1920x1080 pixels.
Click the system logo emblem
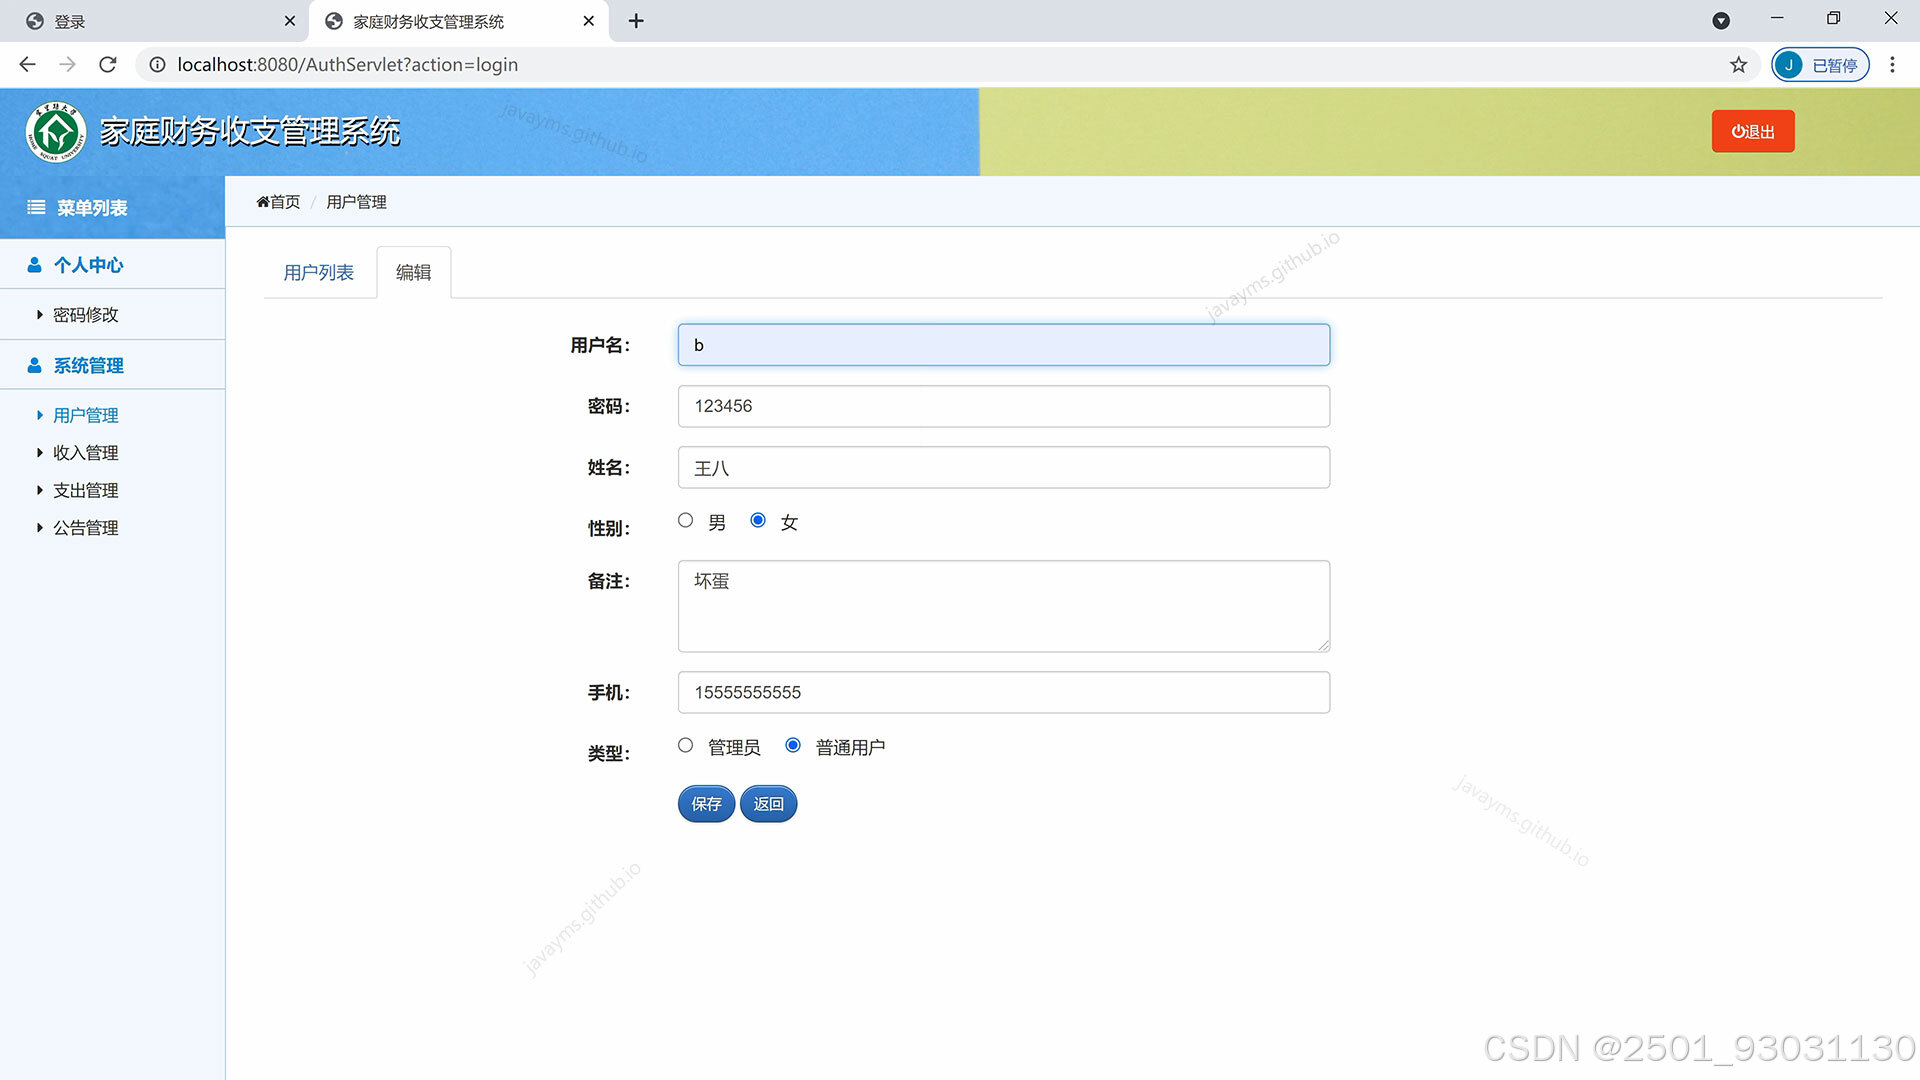pos(56,132)
